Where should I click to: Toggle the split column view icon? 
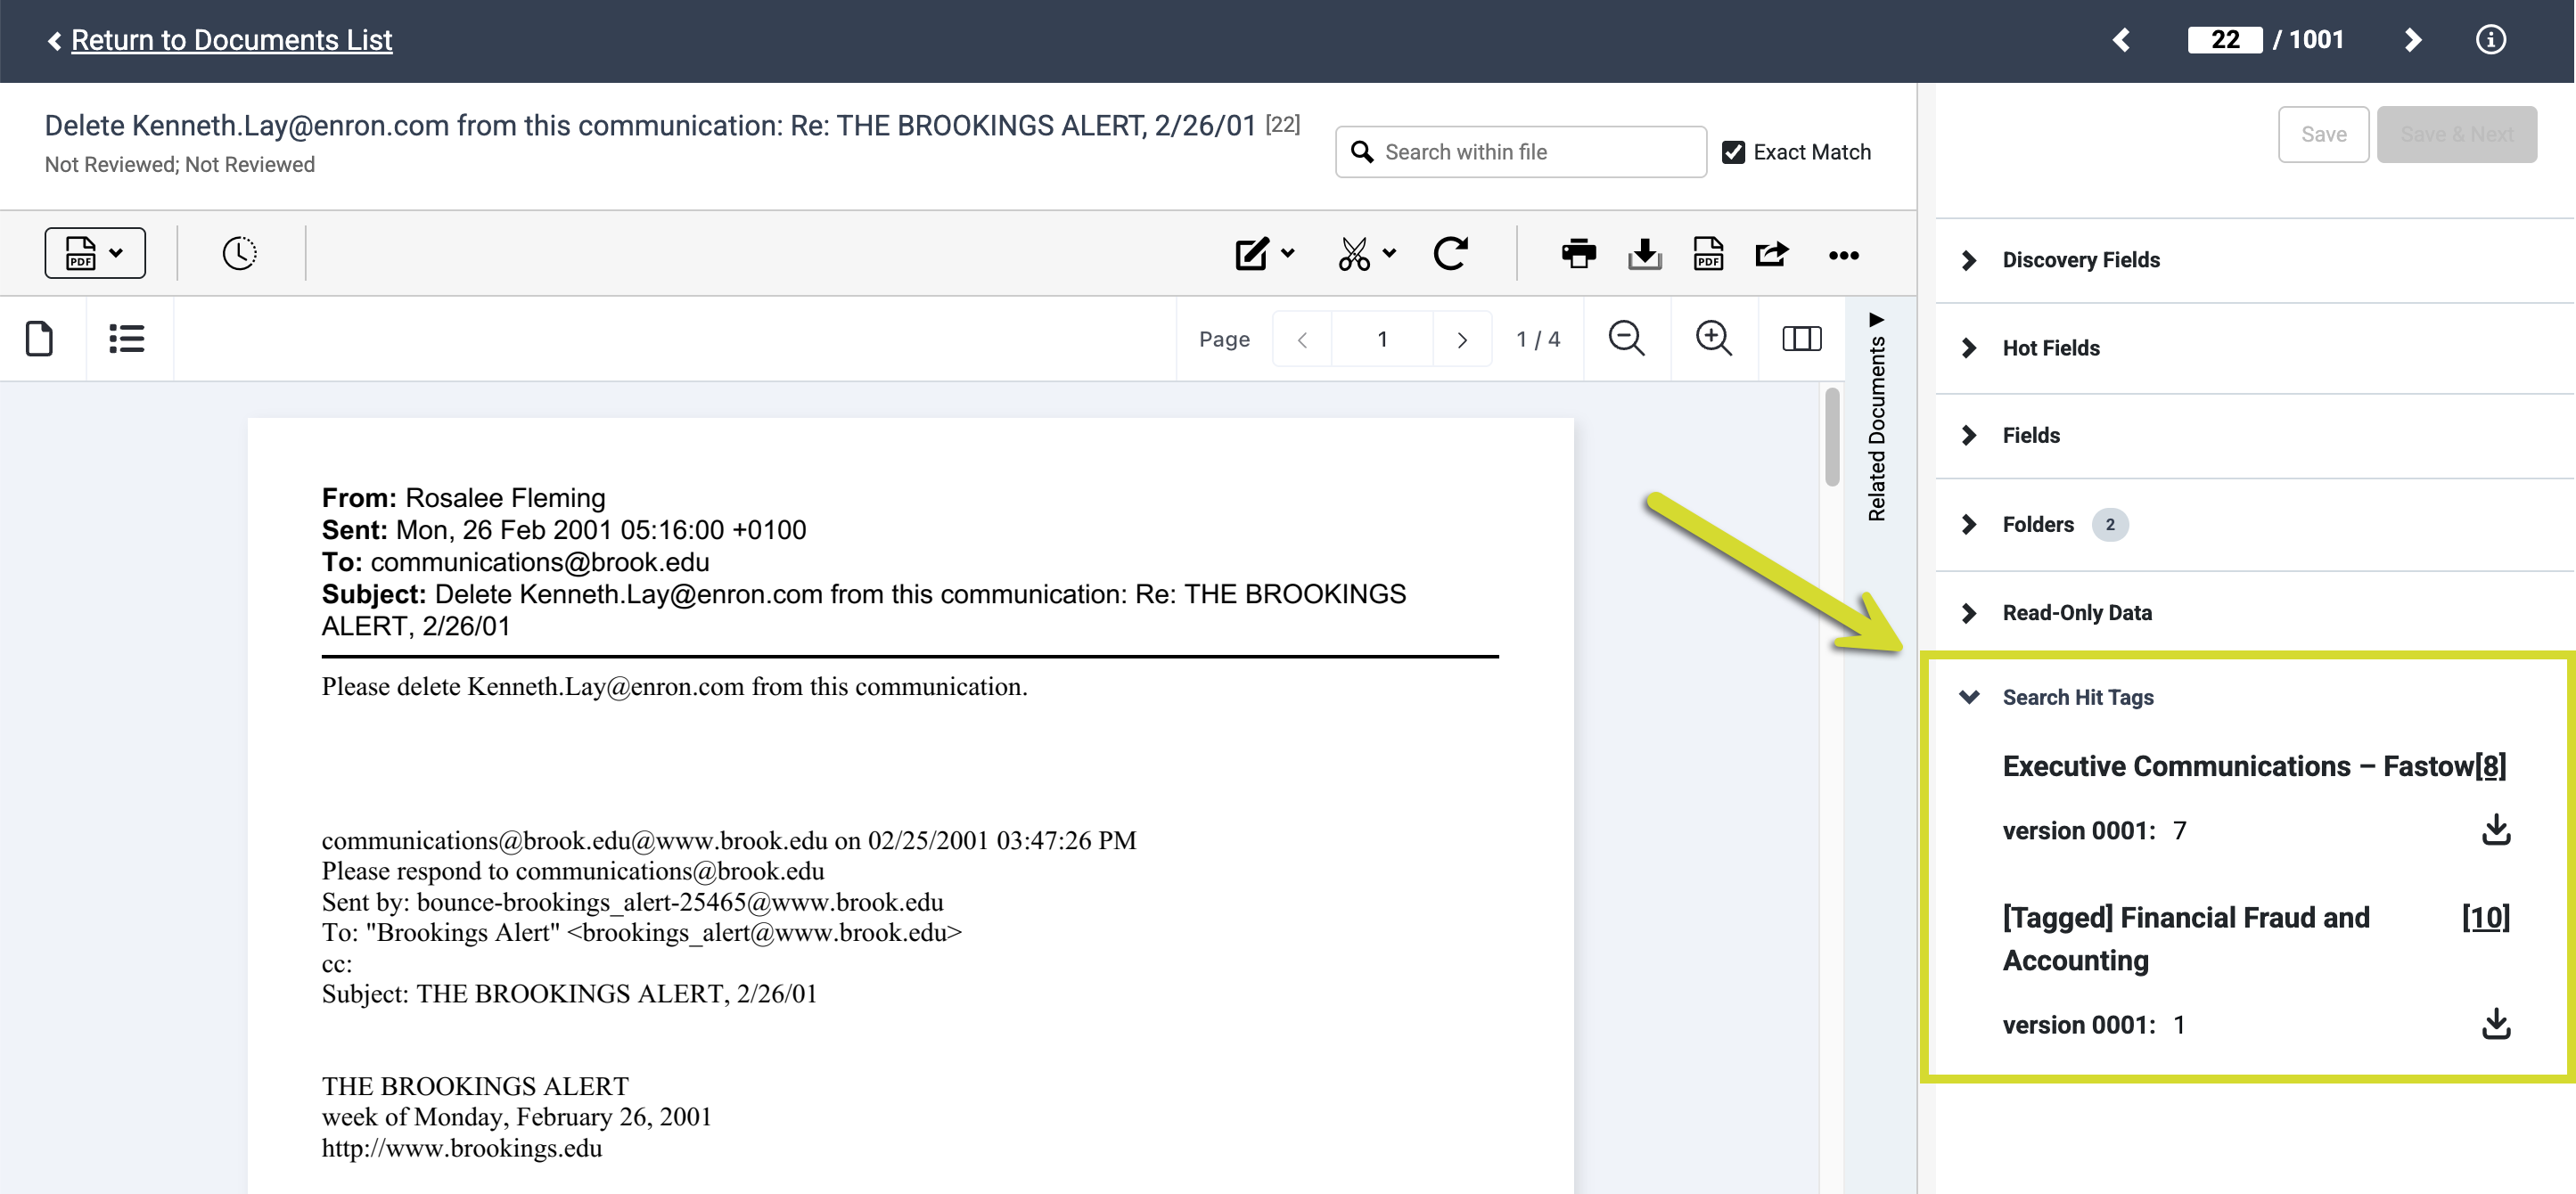[1801, 339]
